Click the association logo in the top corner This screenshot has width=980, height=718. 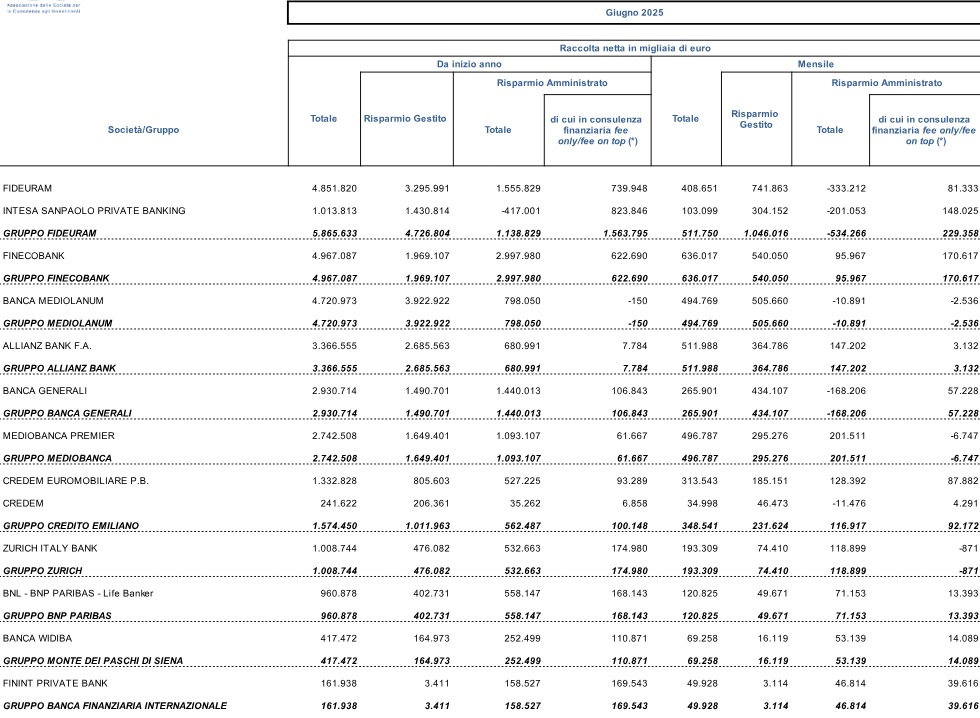point(43,7)
